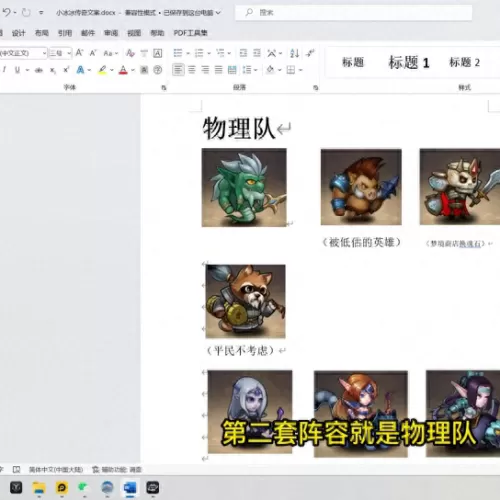Open the font name combo box (中文正文)
This screenshot has height=500, width=500.
23,53
